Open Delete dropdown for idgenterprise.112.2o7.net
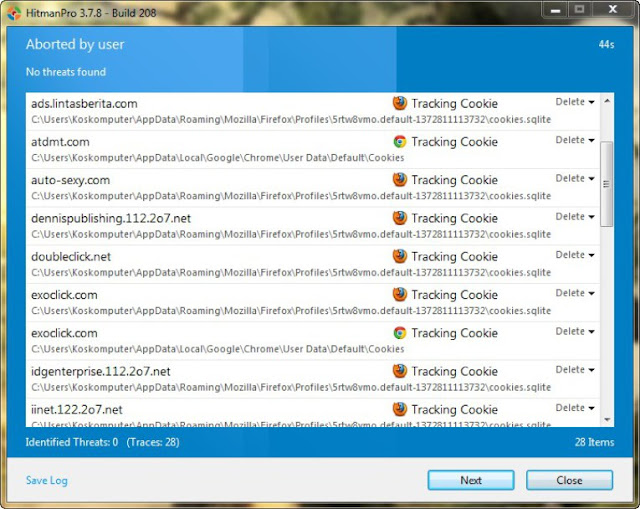The height and width of the screenshot is (509, 640). coord(575,369)
